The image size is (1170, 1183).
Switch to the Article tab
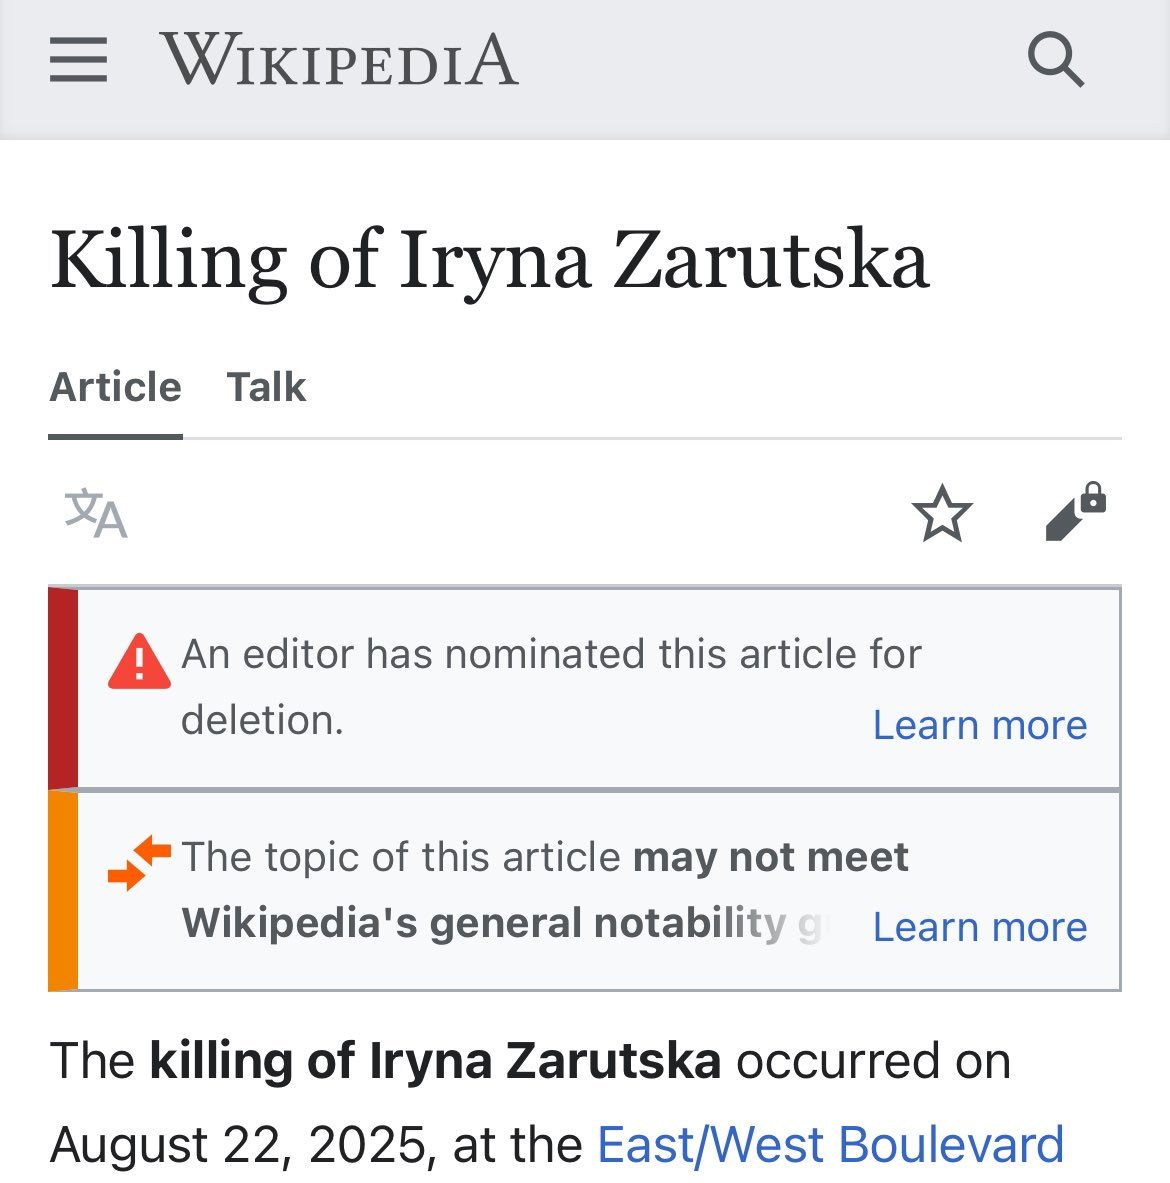(116, 387)
